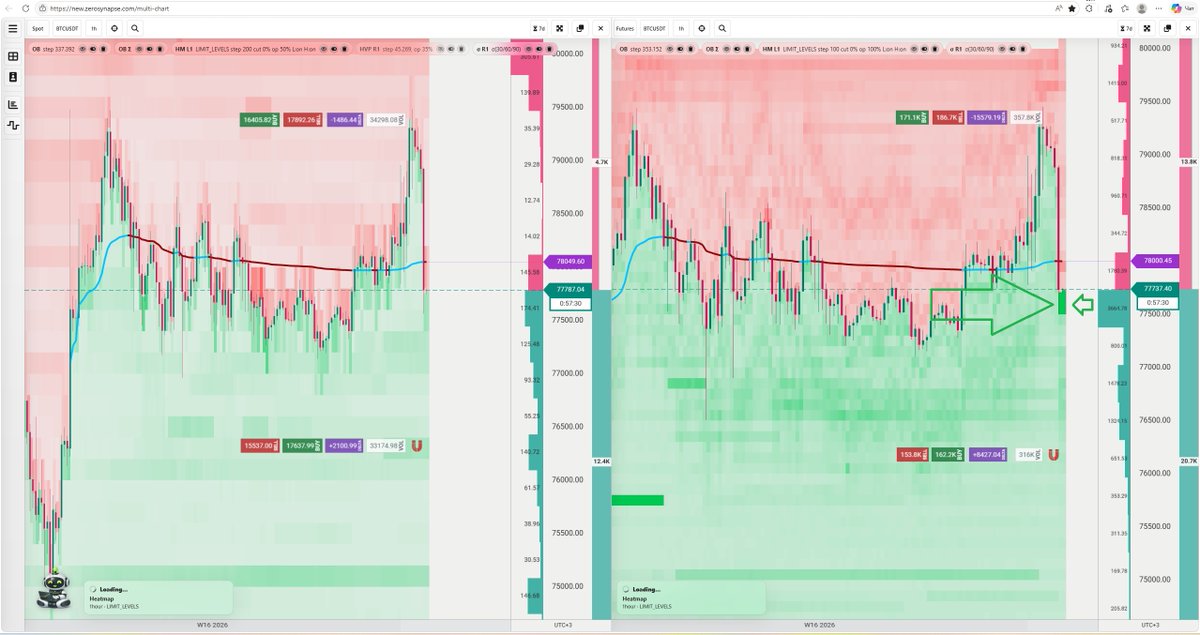Expand the Futures chart to fullscreen
The image size is (1200, 635).
(1147, 29)
